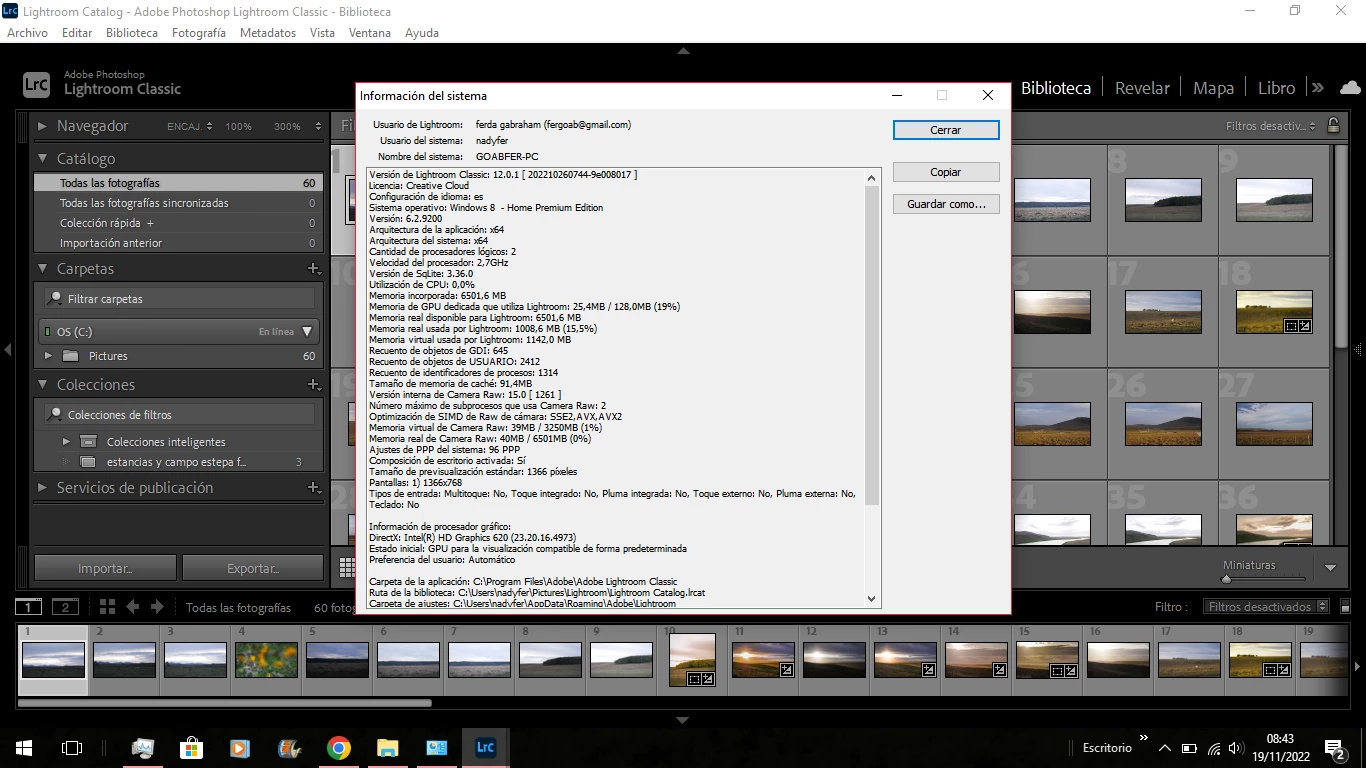This screenshot has width=1366, height=768.
Task: Click the Importar... button
Action: click(x=105, y=568)
